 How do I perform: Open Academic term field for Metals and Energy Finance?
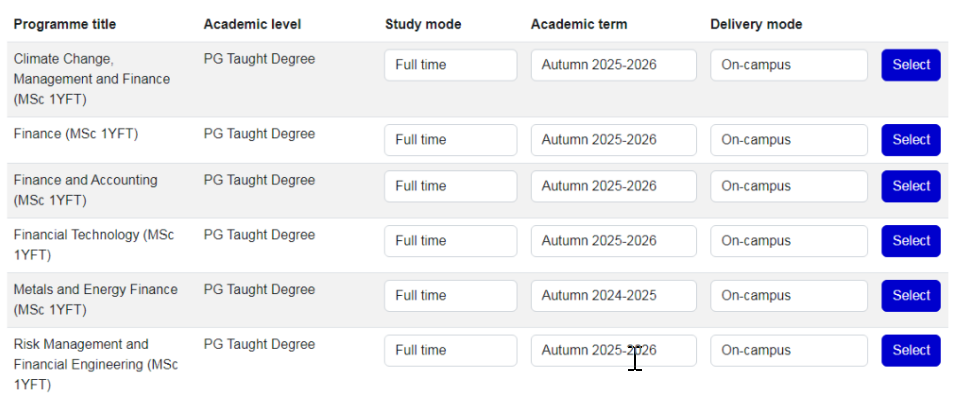point(613,296)
